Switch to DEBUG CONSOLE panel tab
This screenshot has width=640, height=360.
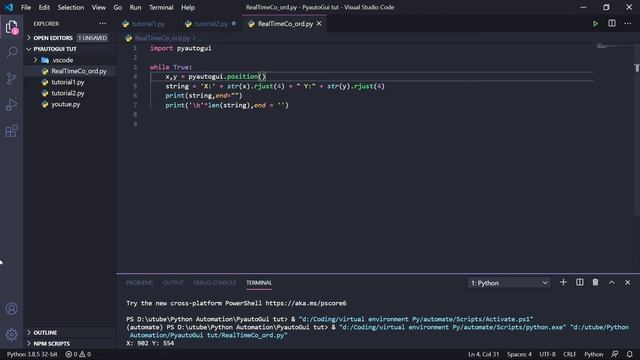click(x=215, y=283)
